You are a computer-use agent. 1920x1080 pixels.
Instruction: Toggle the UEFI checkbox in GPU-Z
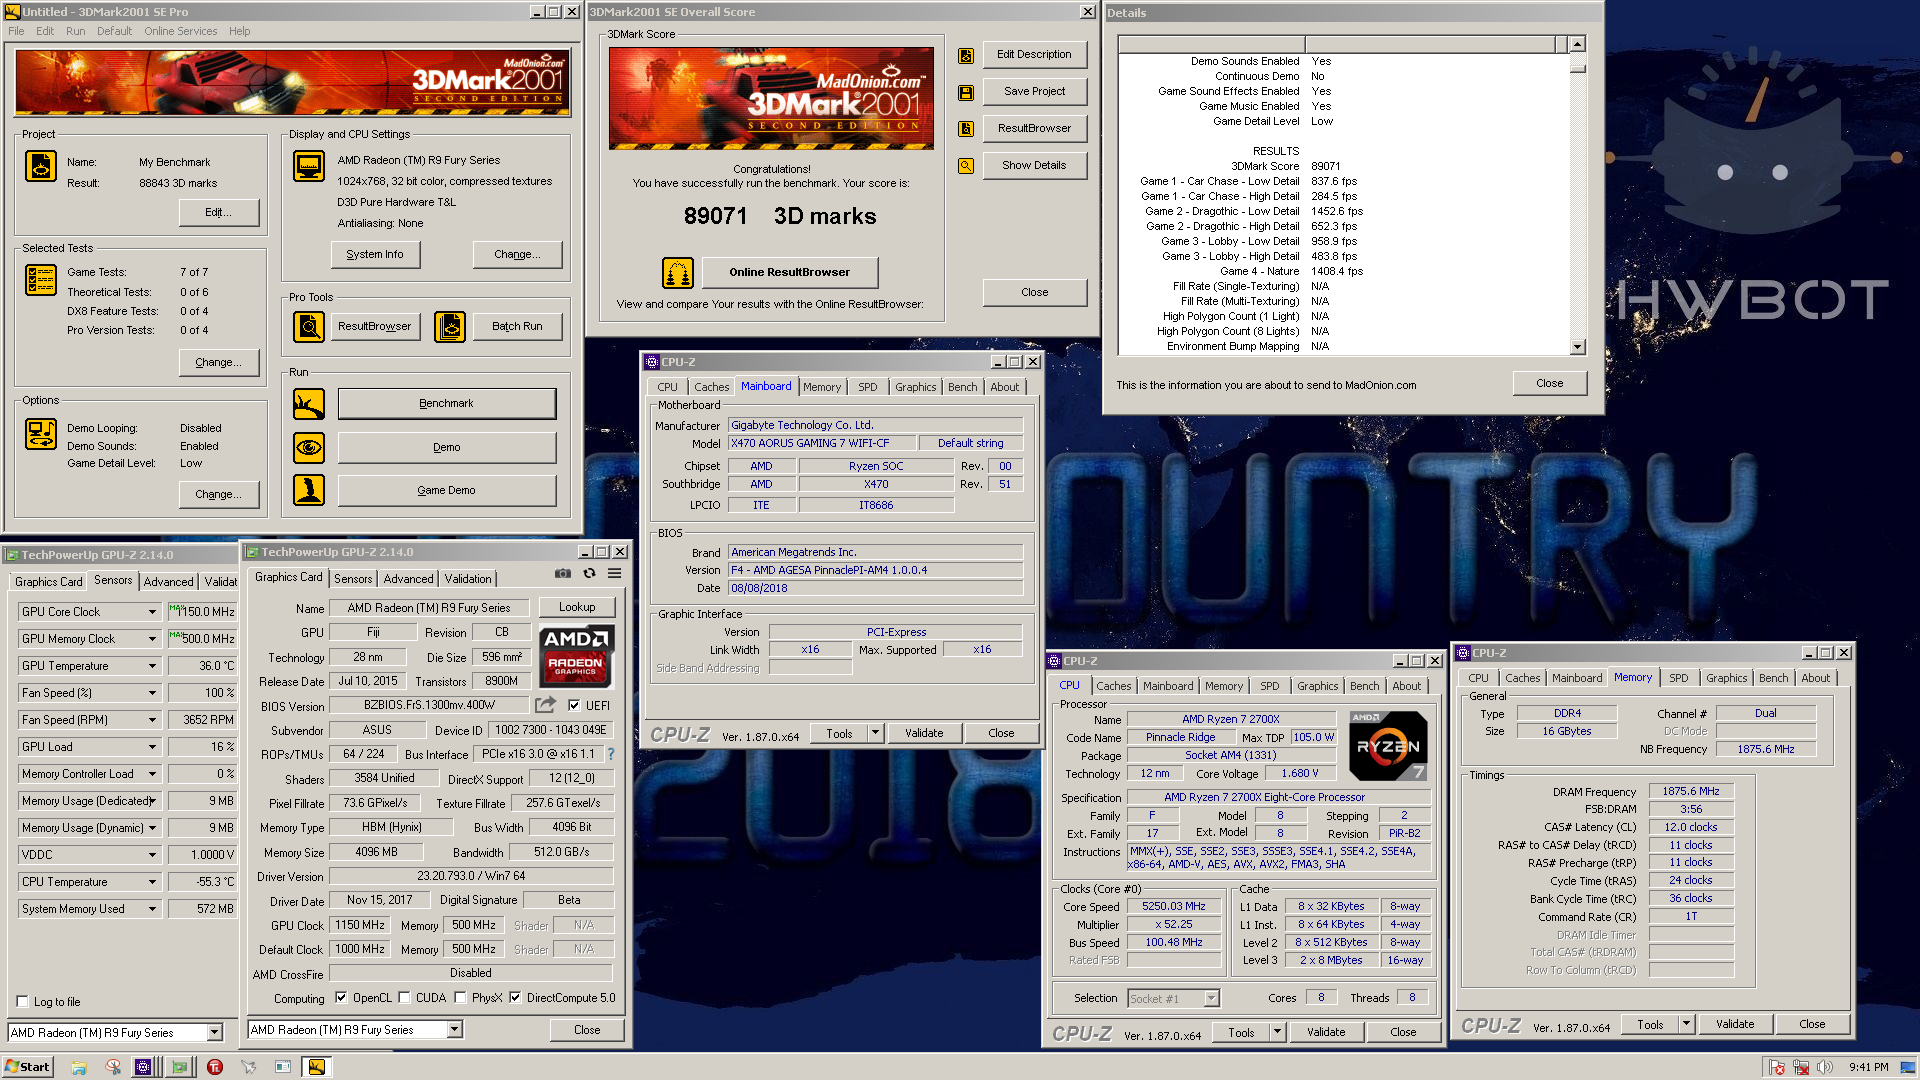pos(574,705)
